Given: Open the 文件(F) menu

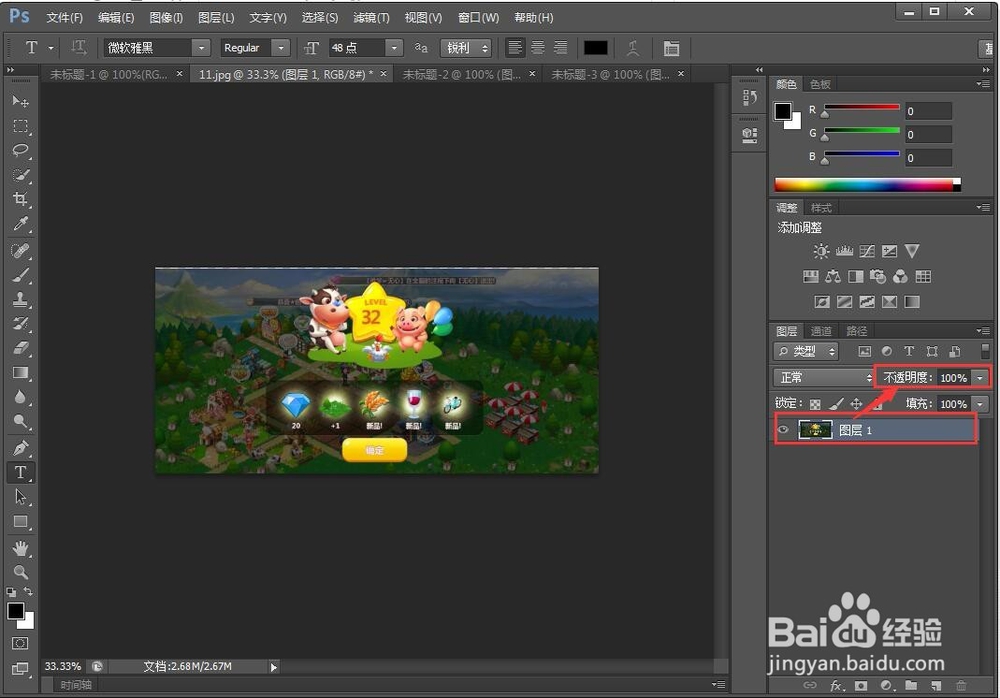Looking at the screenshot, I should (64, 17).
